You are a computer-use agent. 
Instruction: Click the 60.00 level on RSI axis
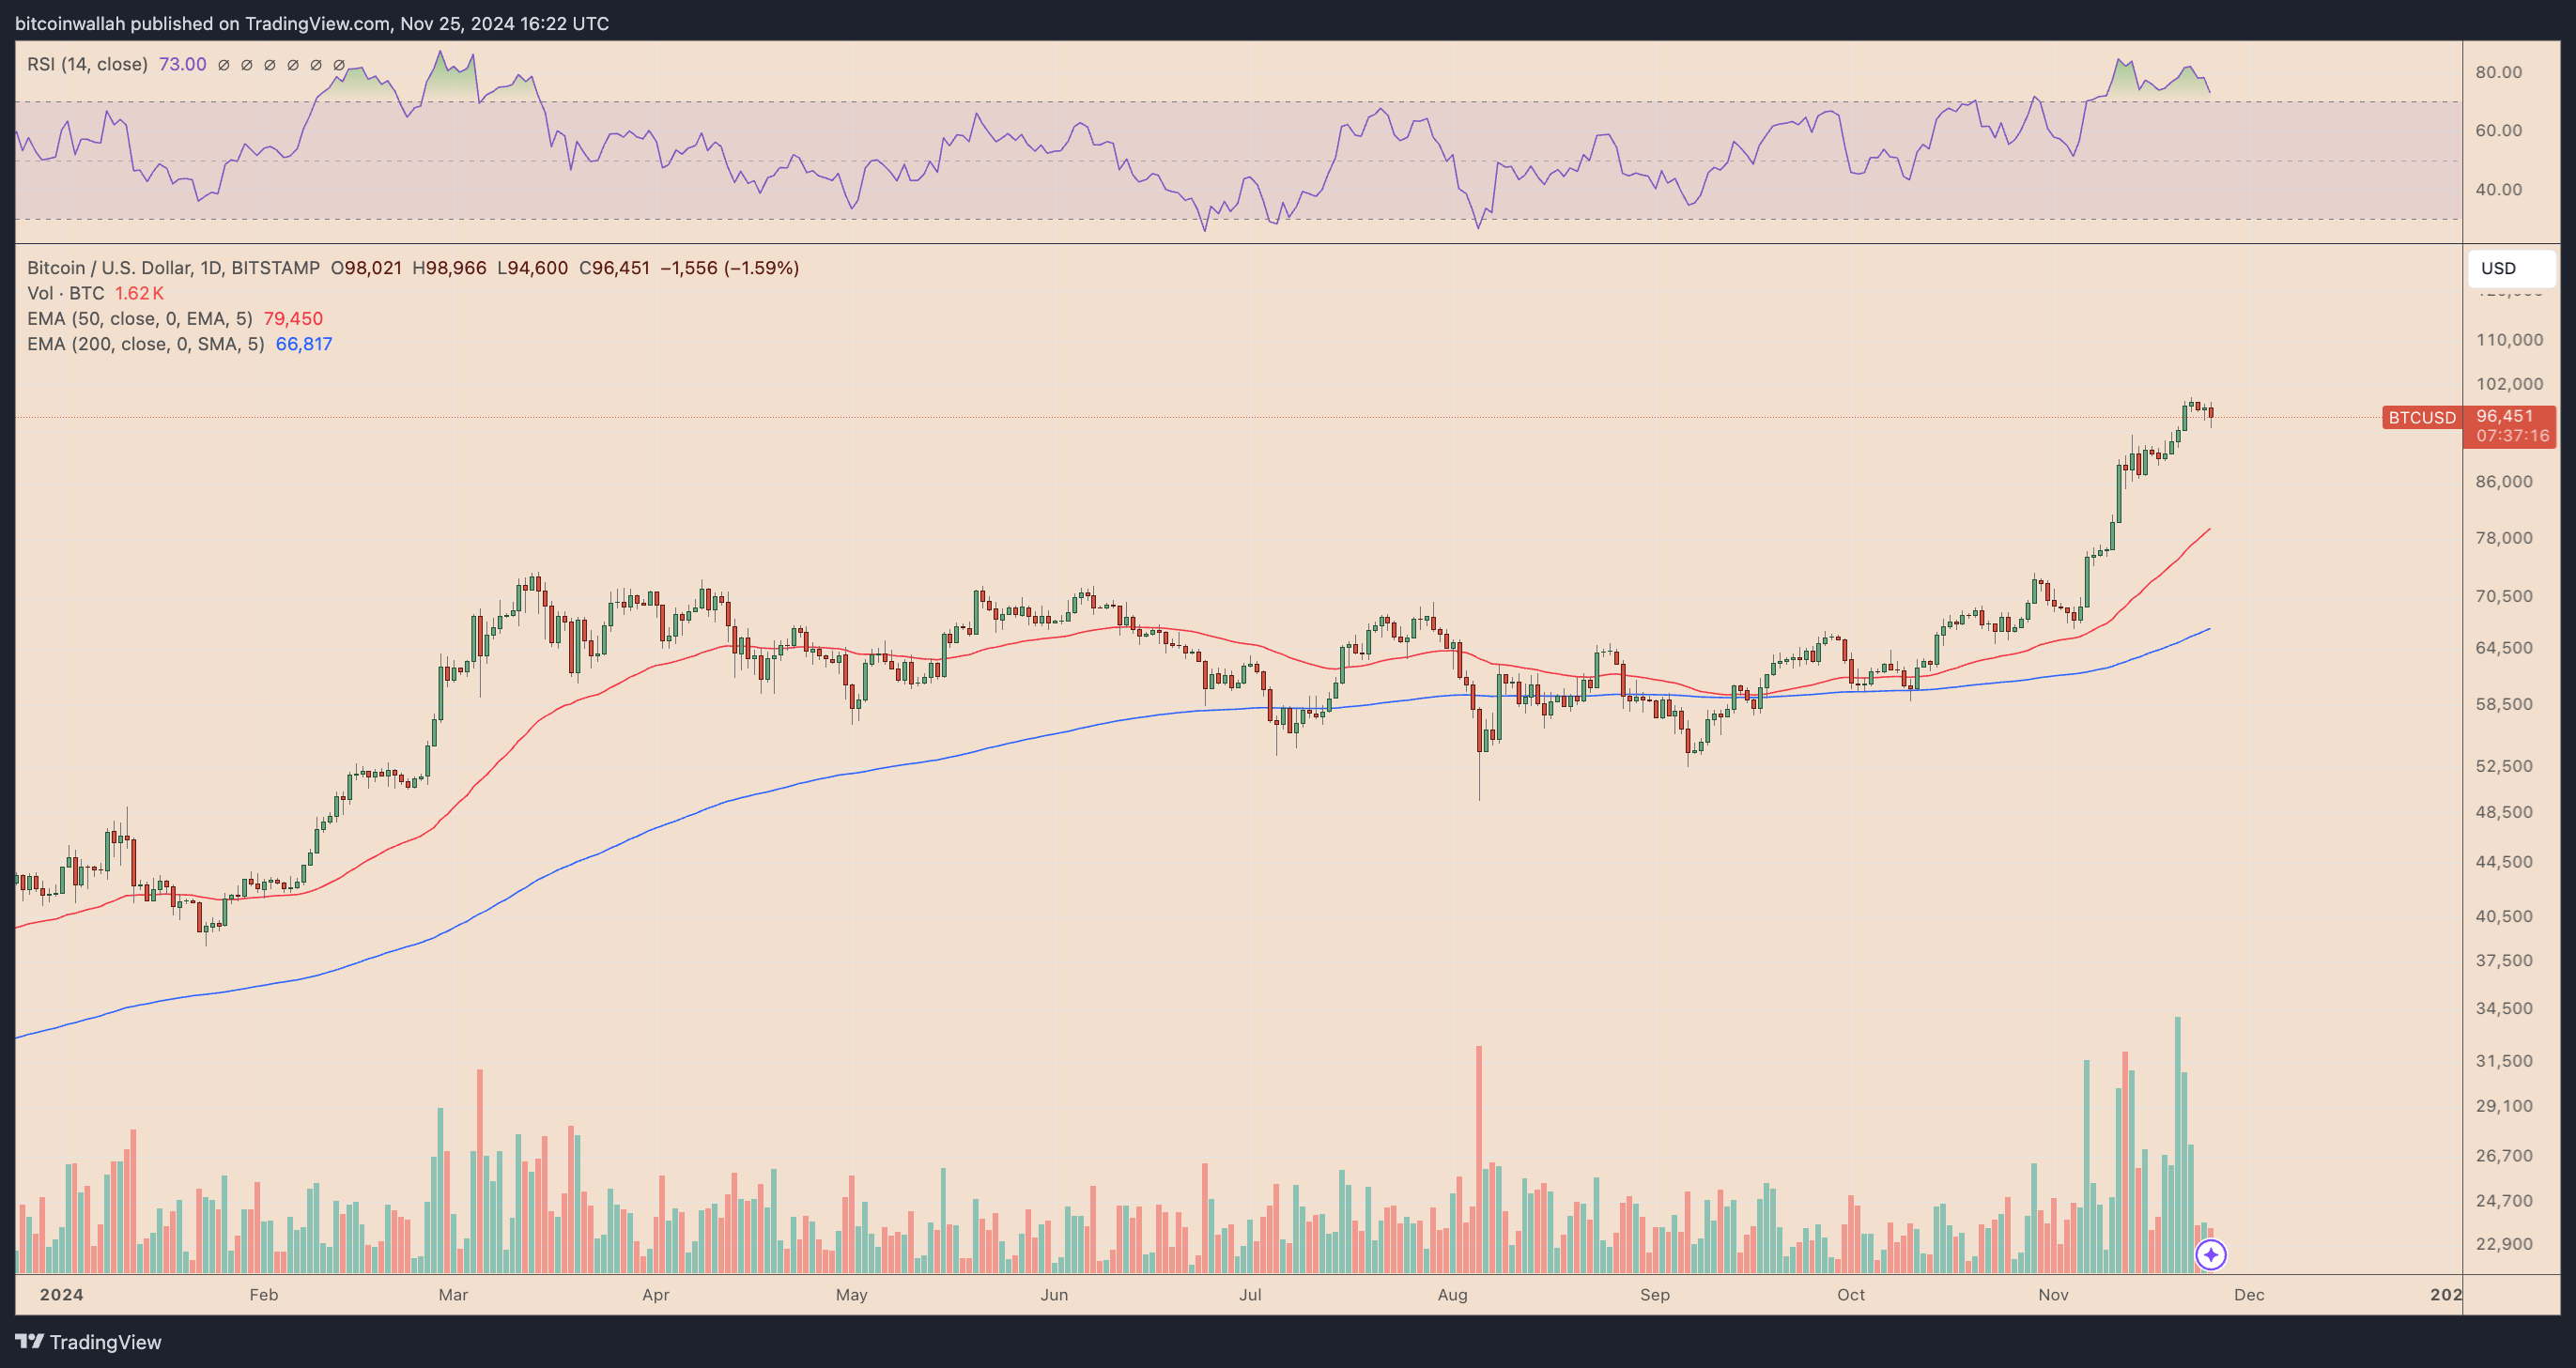[x=2498, y=131]
